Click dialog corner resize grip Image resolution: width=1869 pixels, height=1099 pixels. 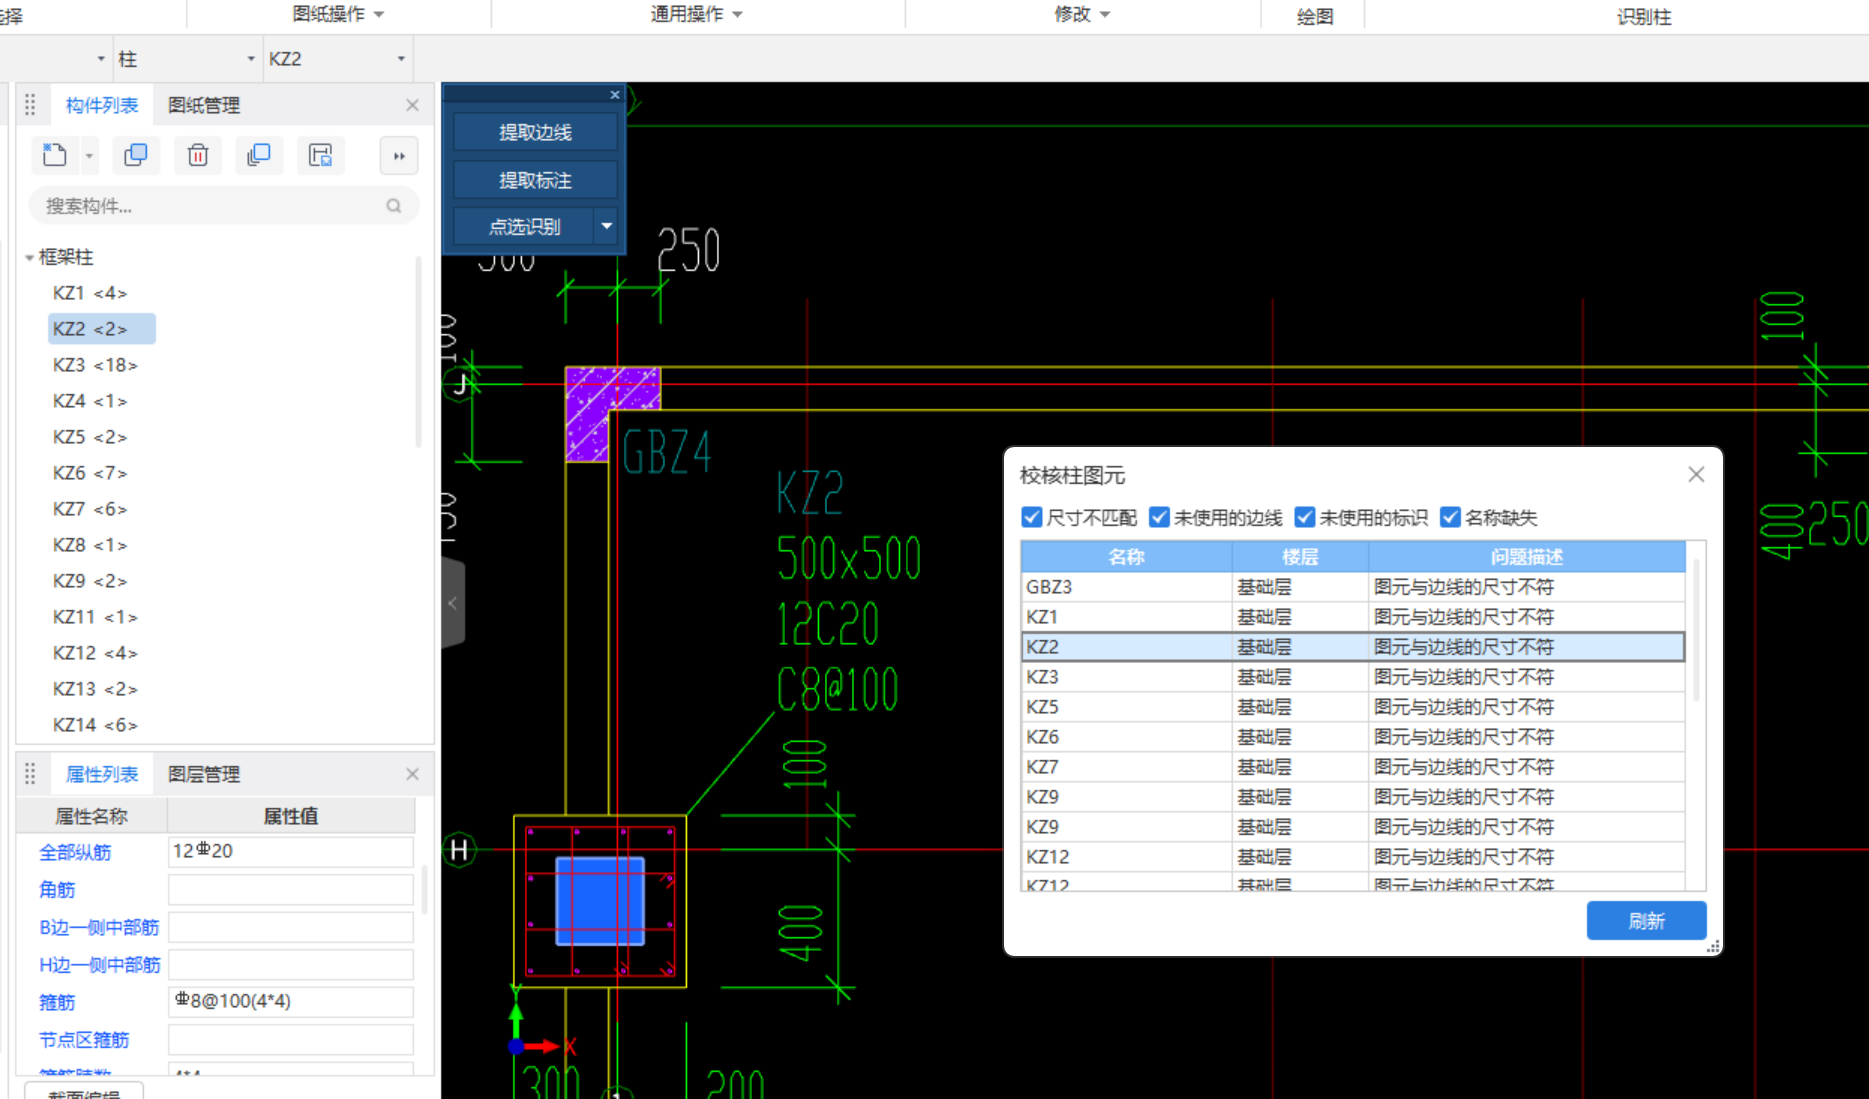click(x=1713, y=946)
